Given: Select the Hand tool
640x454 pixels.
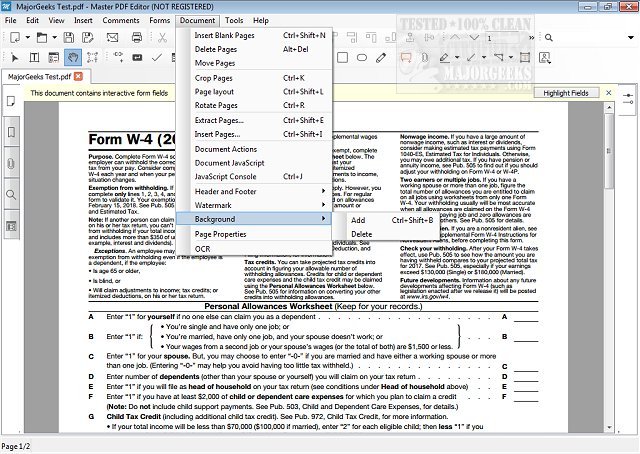Looking at the screenshot, I should tap(73, 58).
